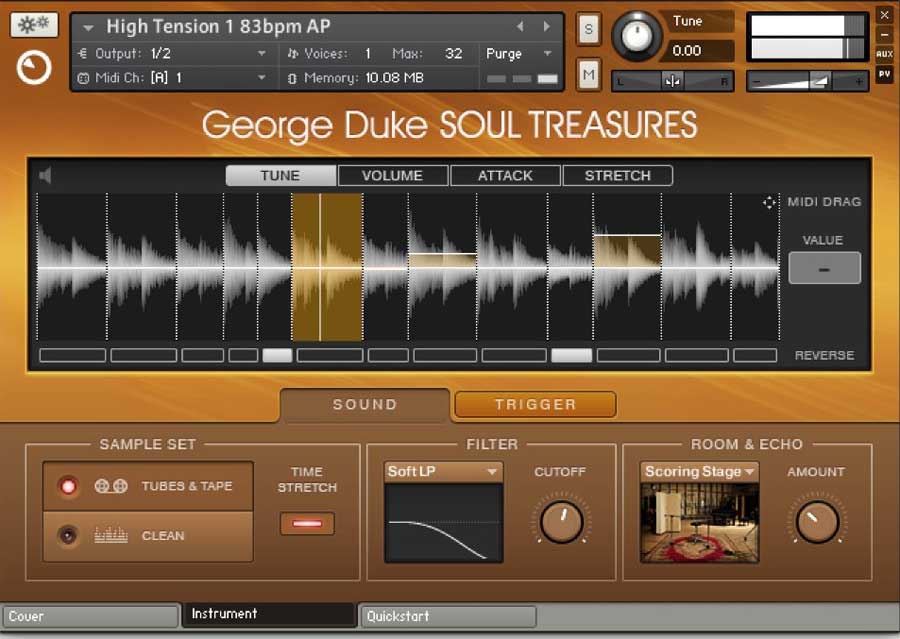Toggle the lit reverse box of tenth slice
The width and height of the screenshot is (900, 639).
[572, 355]
